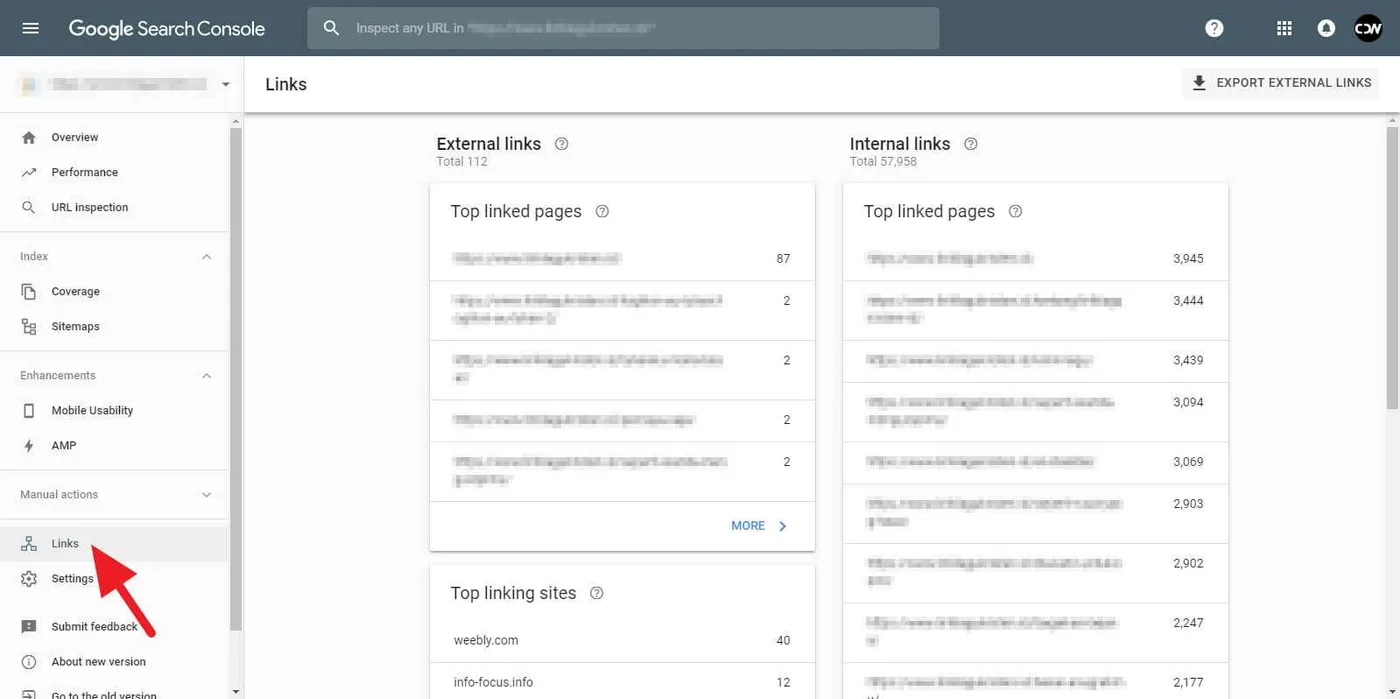Click About new version link
This screenshot has height=699, width=1400.
tap(114, 661)
